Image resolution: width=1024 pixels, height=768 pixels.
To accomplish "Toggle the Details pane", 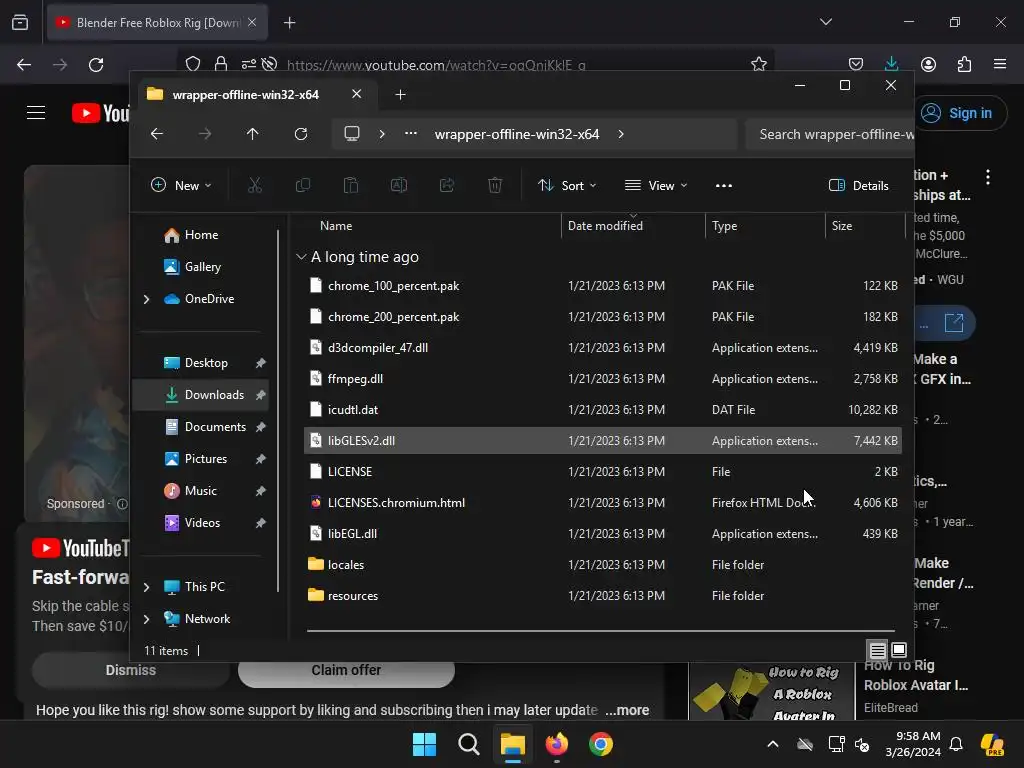I will coord(859,185).
